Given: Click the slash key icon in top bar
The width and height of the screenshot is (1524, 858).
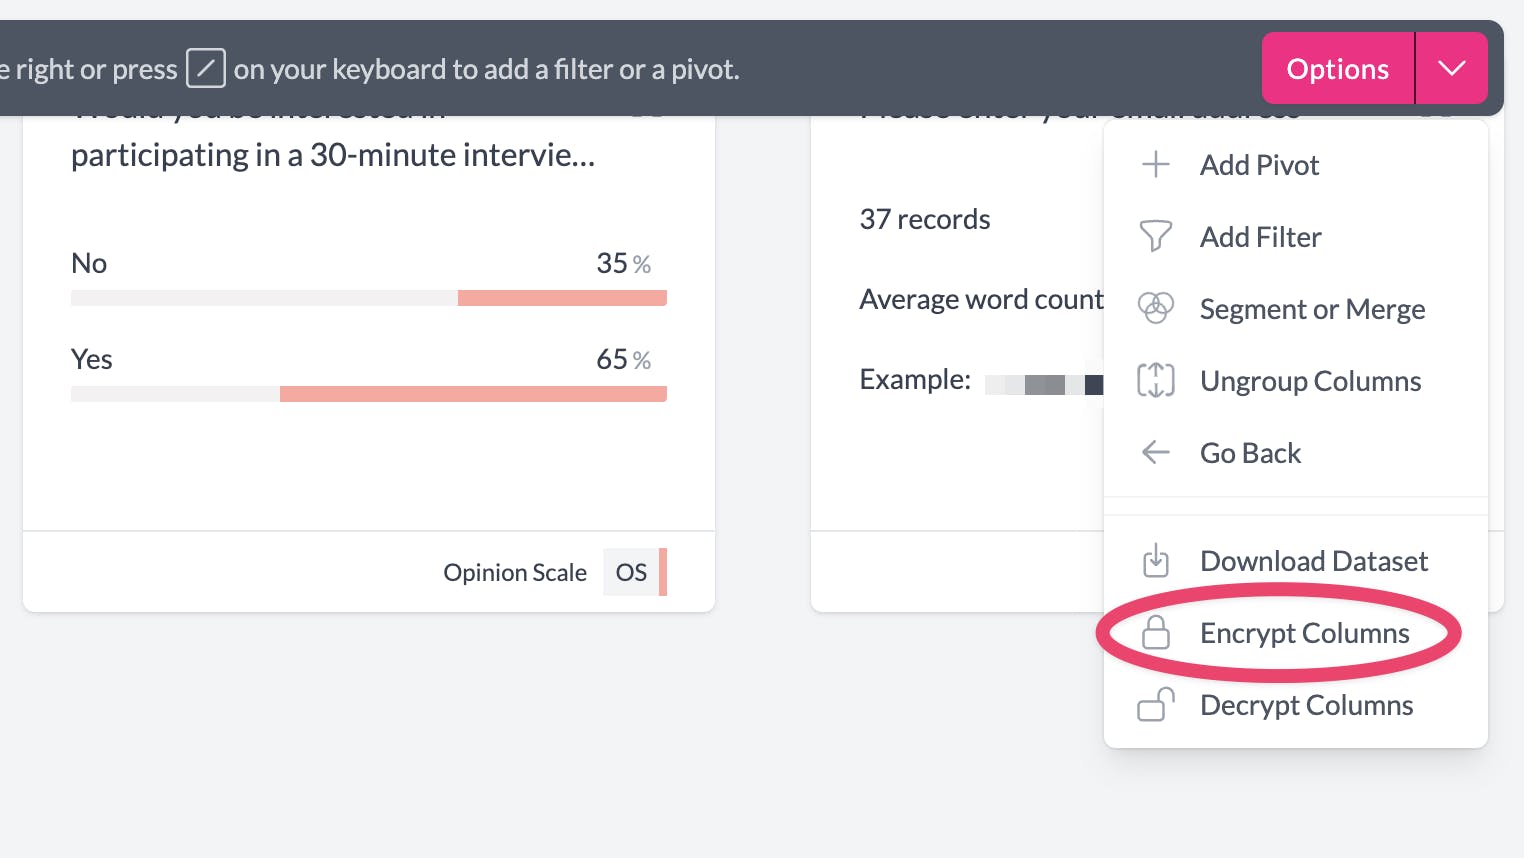Looking at the screenshot, I should pyautogui.click(x=205, y=69).
